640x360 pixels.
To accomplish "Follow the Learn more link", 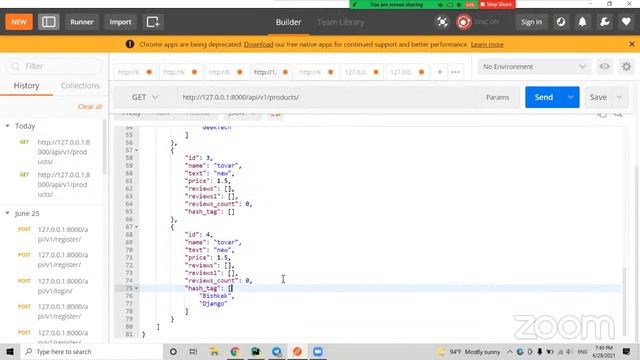I will (x=487, y=44).
